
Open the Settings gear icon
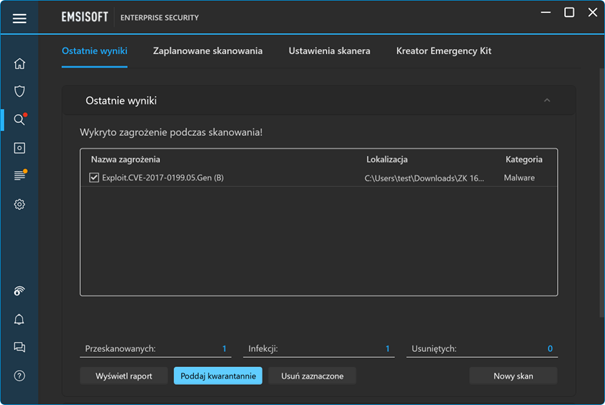tap(19, 204)
